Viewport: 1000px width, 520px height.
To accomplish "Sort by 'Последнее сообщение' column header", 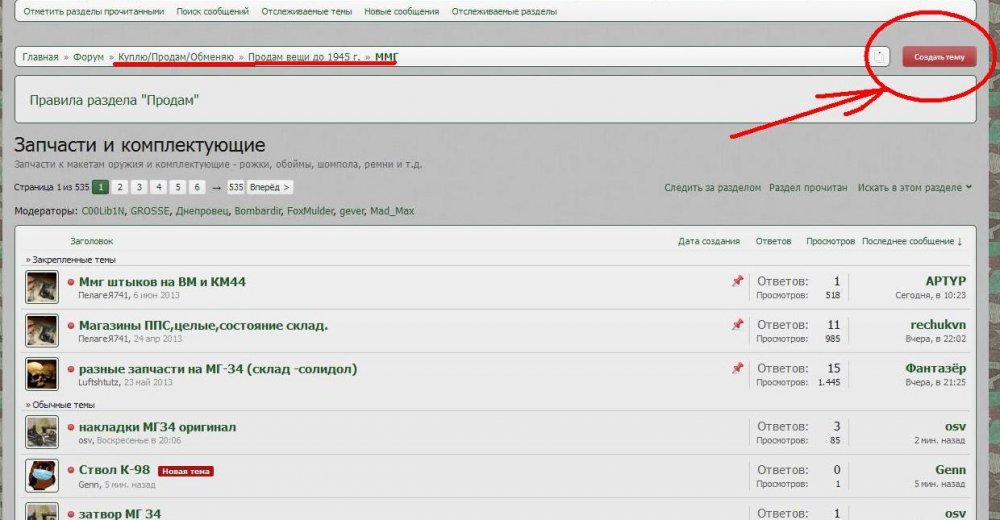I will [x=912, y=241].
